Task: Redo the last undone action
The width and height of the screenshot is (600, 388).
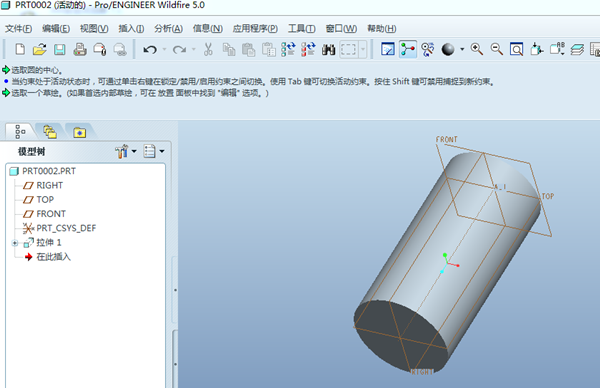Action: [179, 49]
